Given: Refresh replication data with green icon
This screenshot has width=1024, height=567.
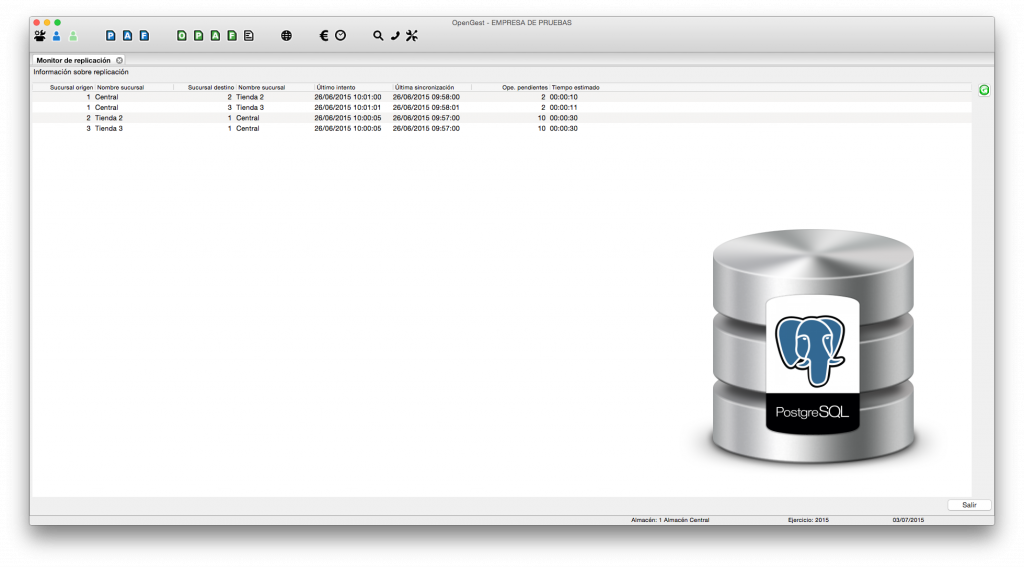Looking at the screenshot, I should (x=984, y=90).
